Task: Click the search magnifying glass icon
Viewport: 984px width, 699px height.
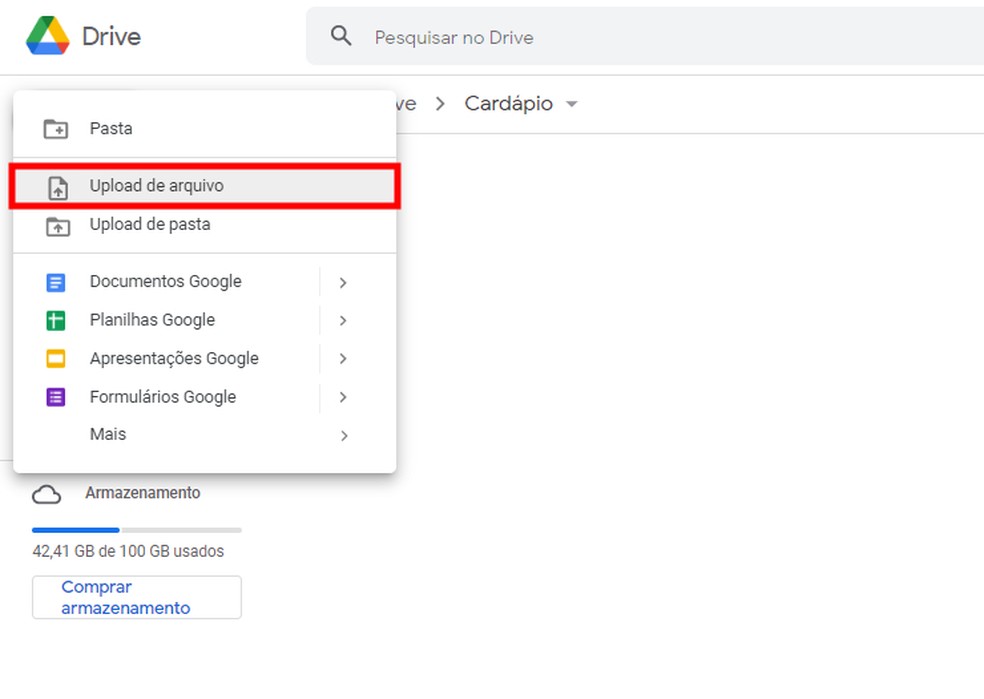Action: pos(342,37)
